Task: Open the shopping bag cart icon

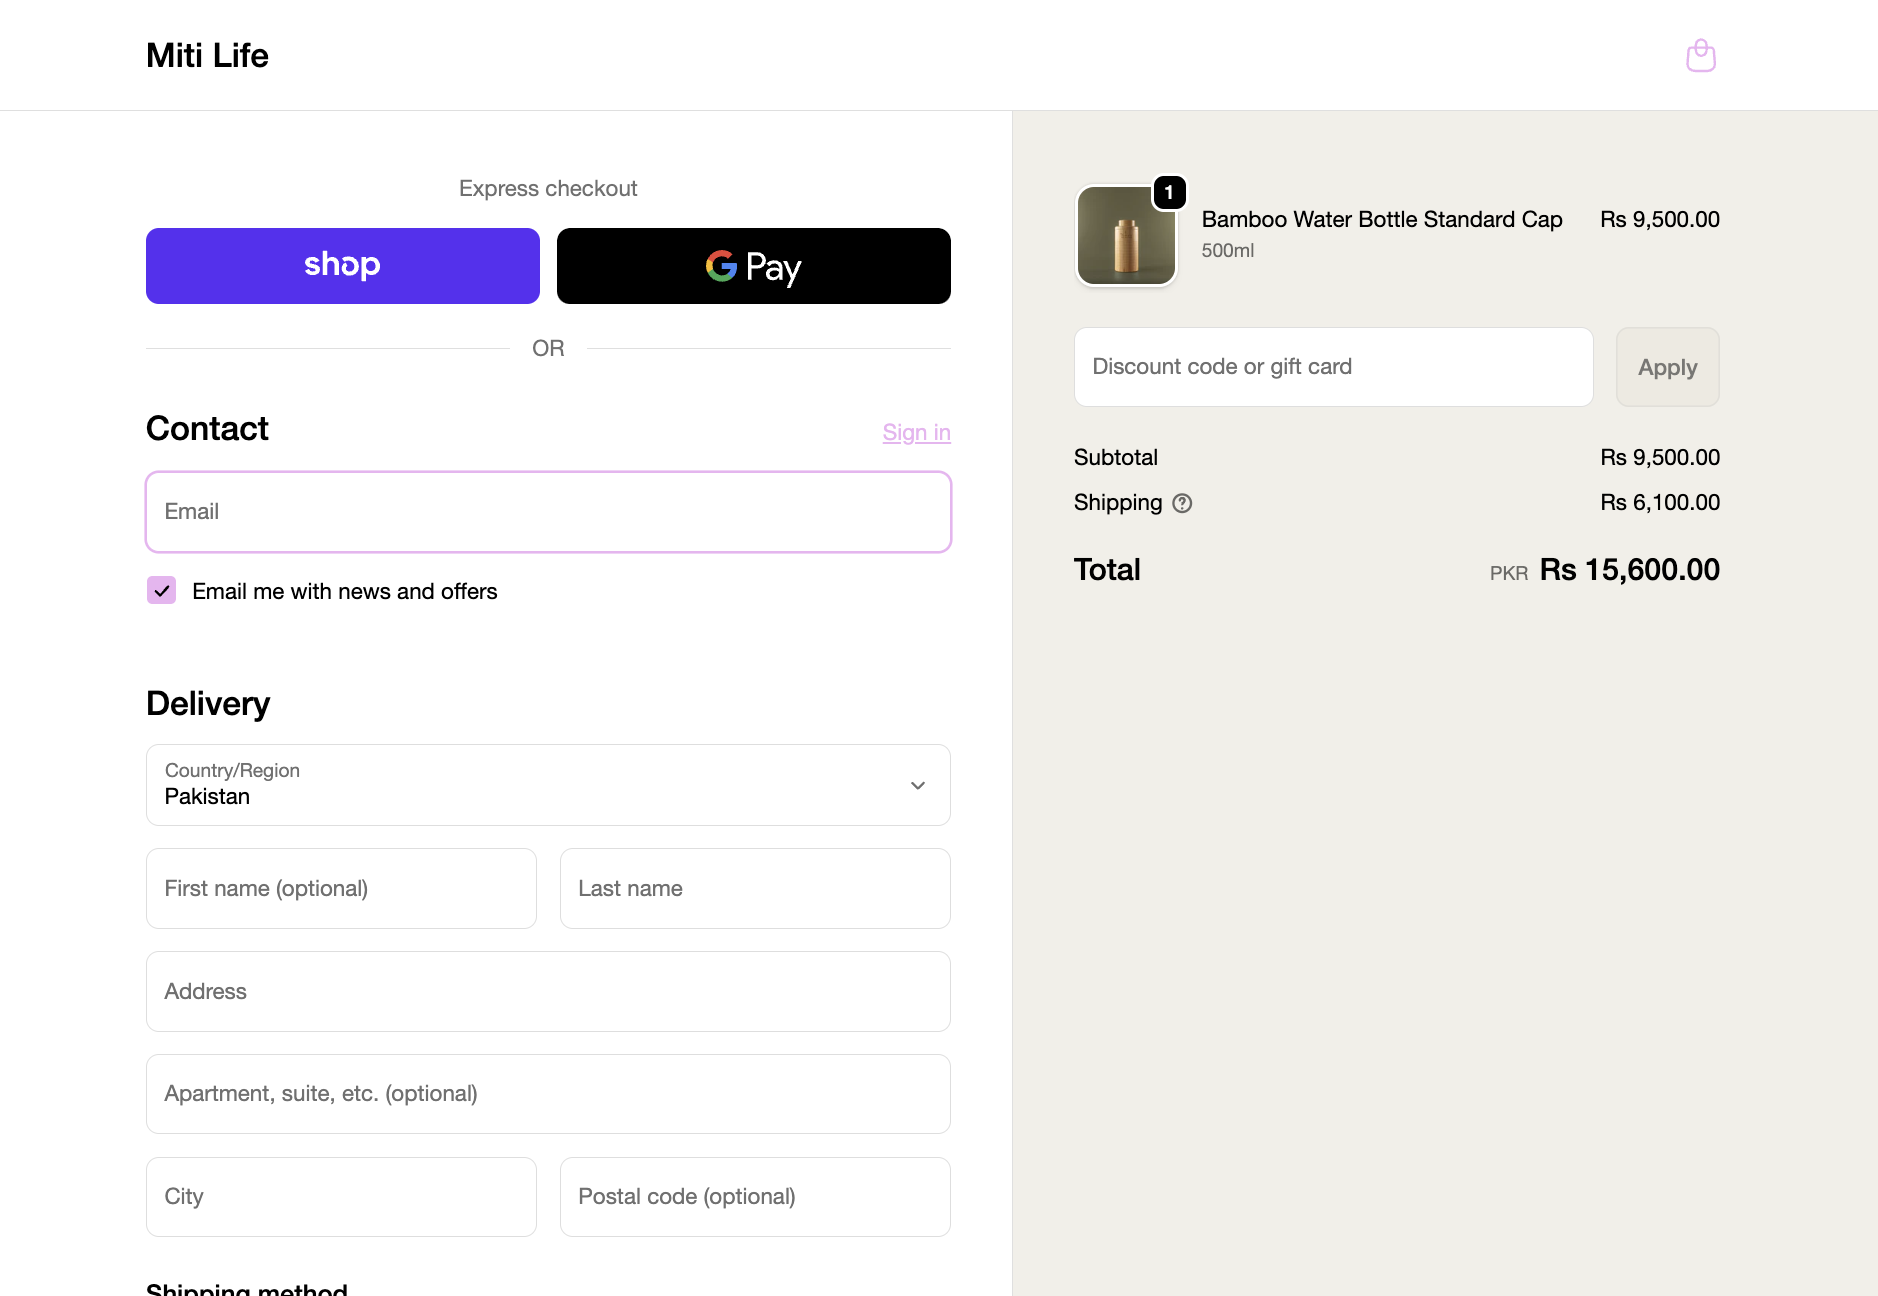Action: click(x=1700, y=56)
